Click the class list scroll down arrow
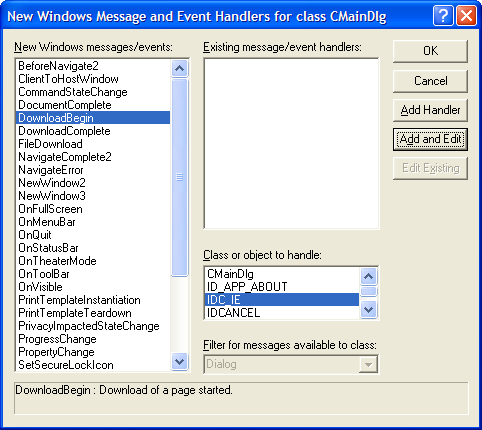This screenshot has height=430, width=482. tap(368, 310)
